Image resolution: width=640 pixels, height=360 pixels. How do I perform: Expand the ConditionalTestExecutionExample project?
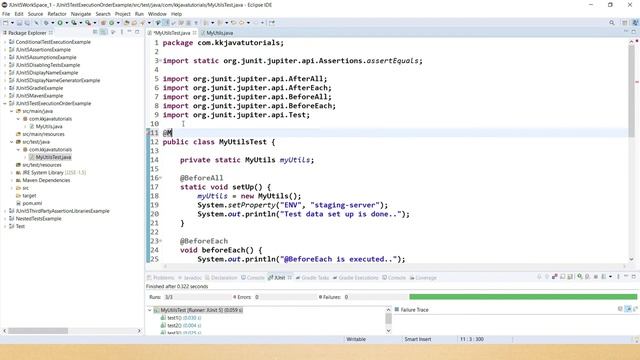(x=5, y=42)
